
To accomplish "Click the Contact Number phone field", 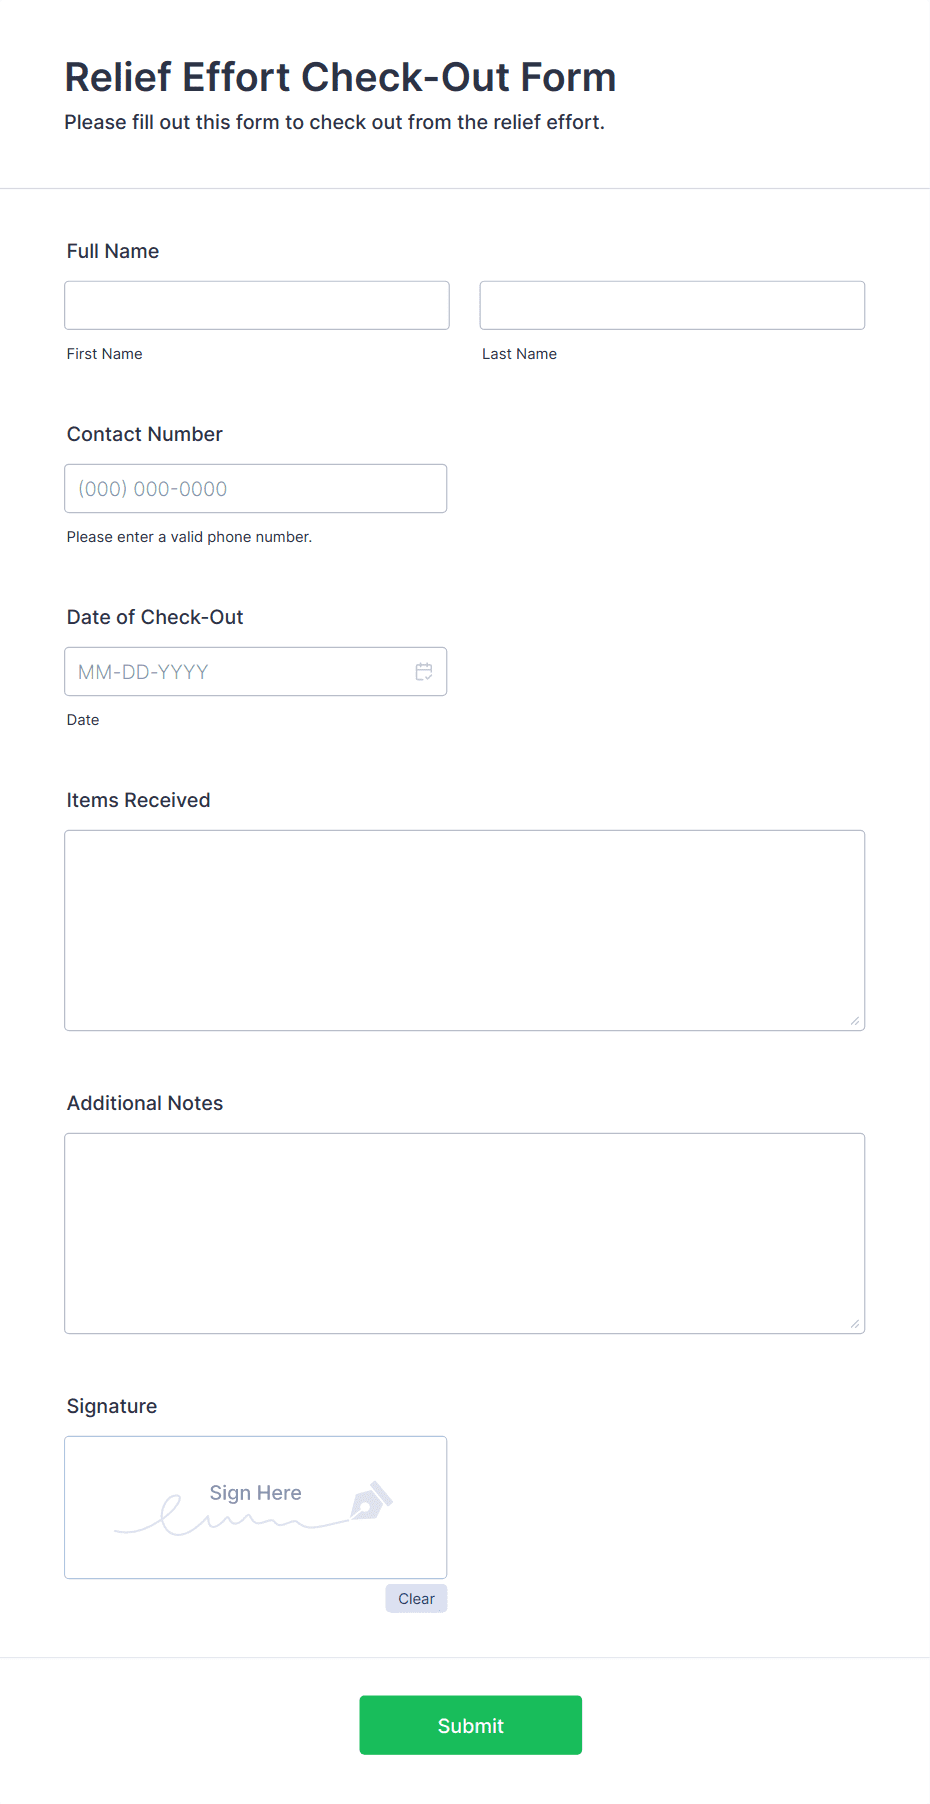I will point(256,488).
